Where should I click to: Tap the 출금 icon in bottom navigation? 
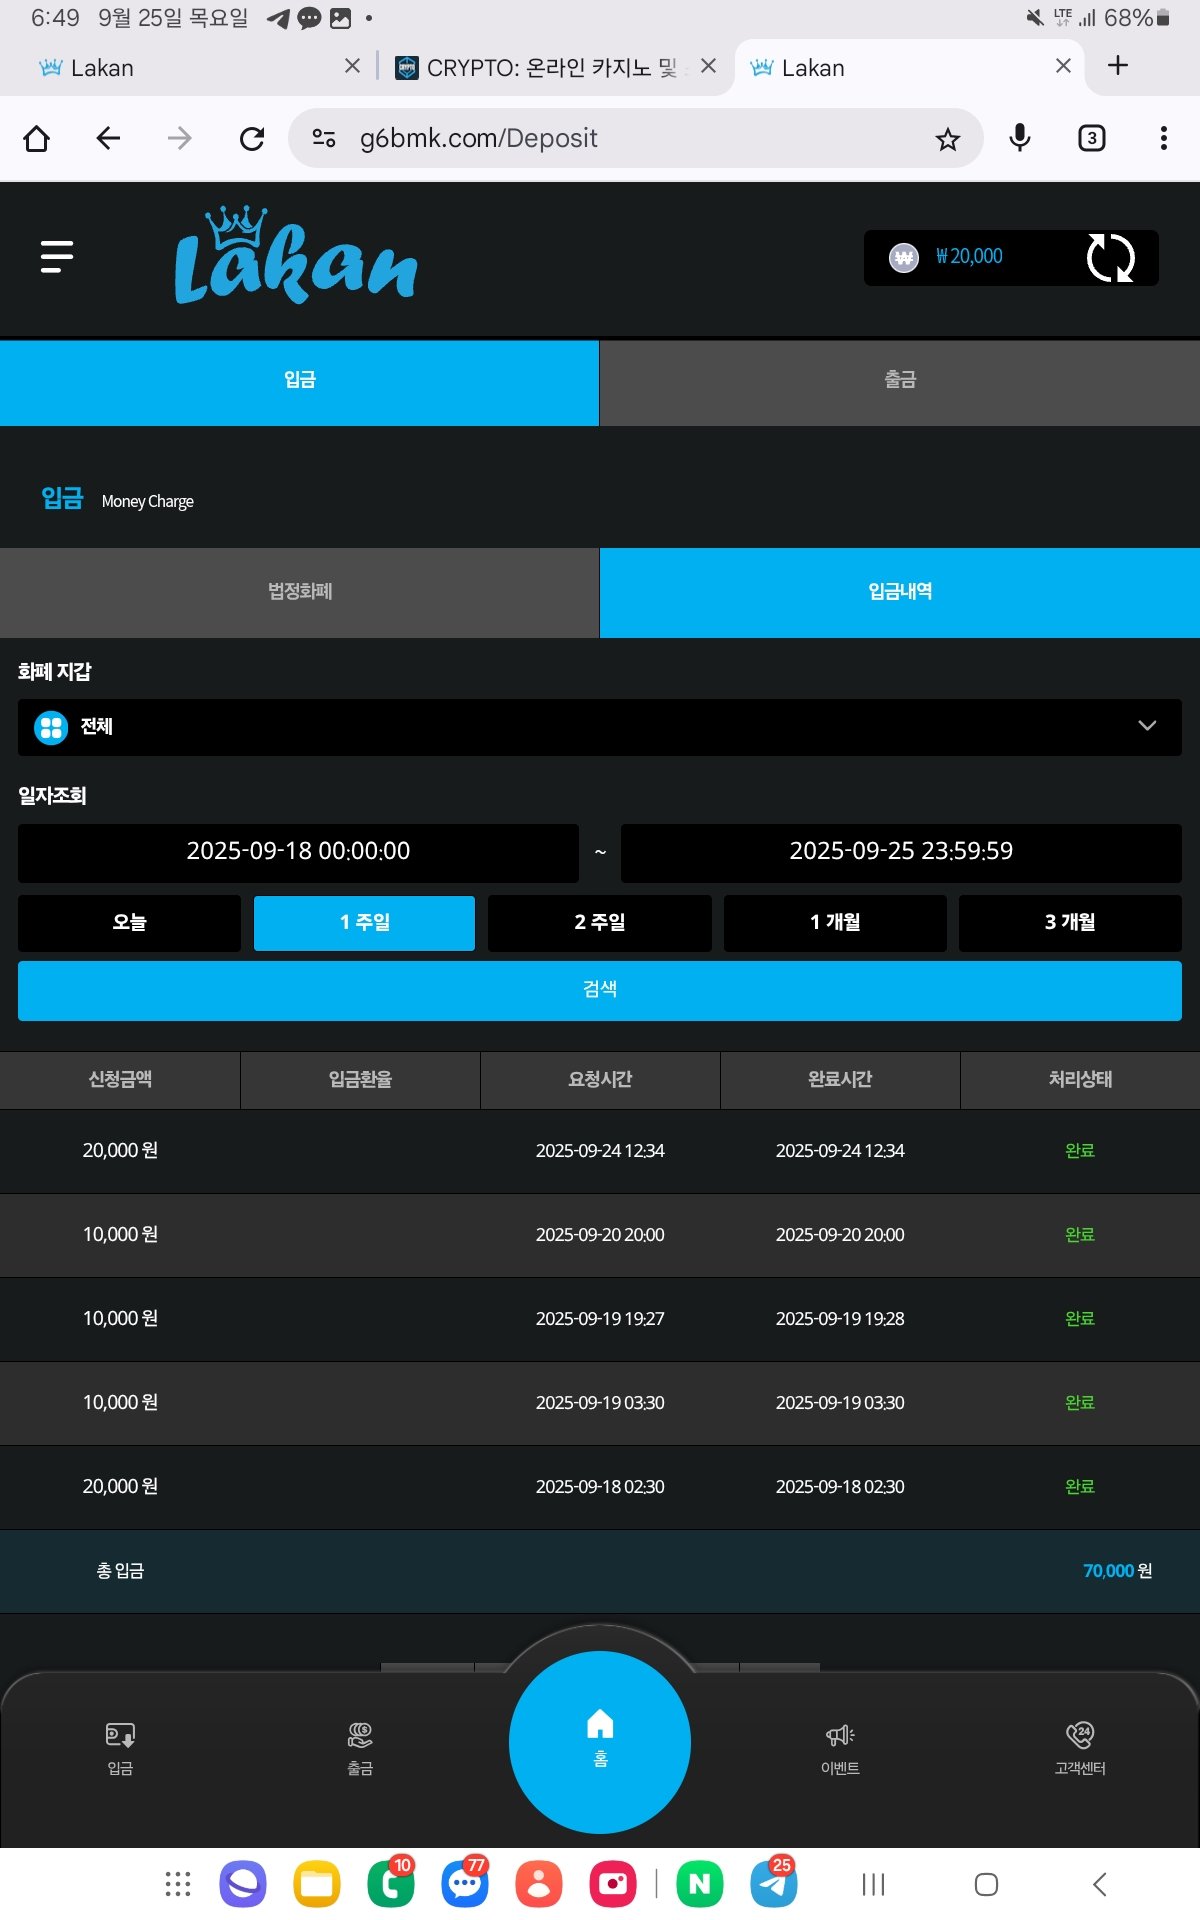point(360,1747)
